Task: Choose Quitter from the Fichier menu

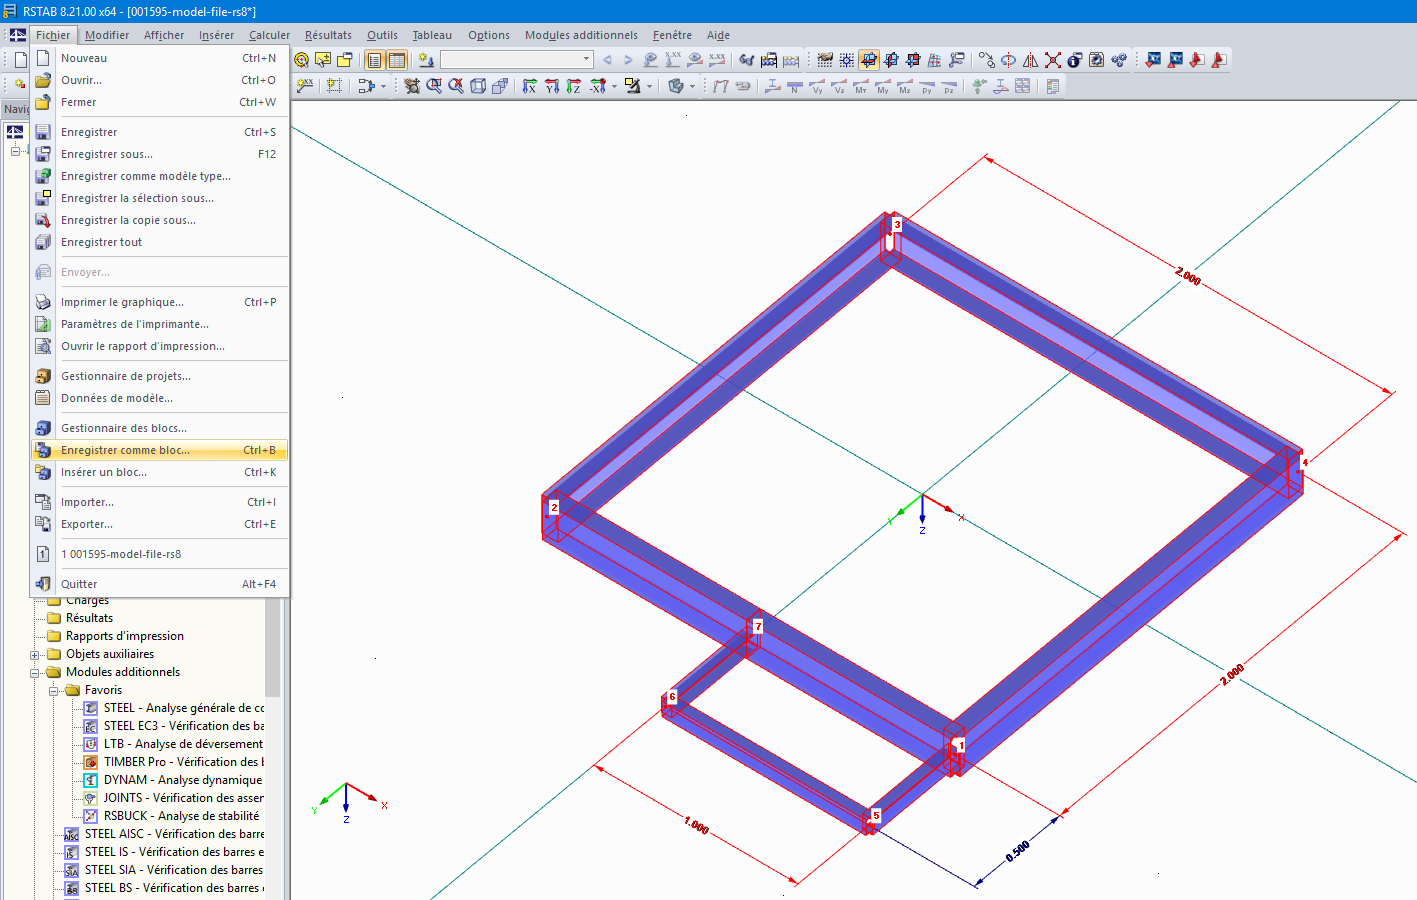Action: [x=160, y=584]
